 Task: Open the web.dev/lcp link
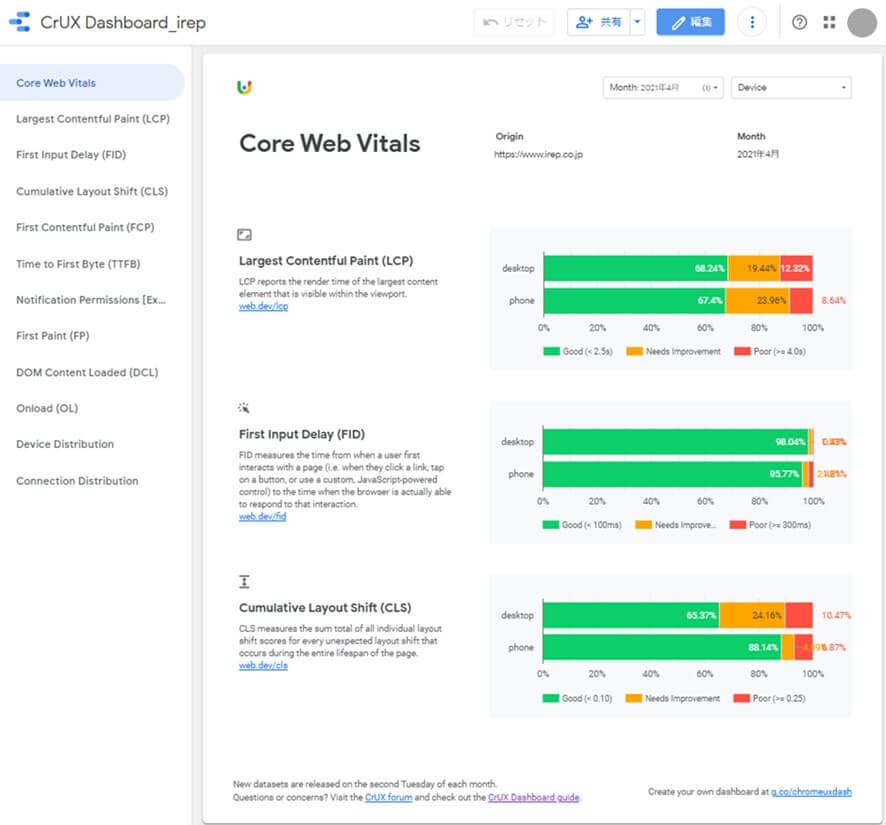click(262, 307)
